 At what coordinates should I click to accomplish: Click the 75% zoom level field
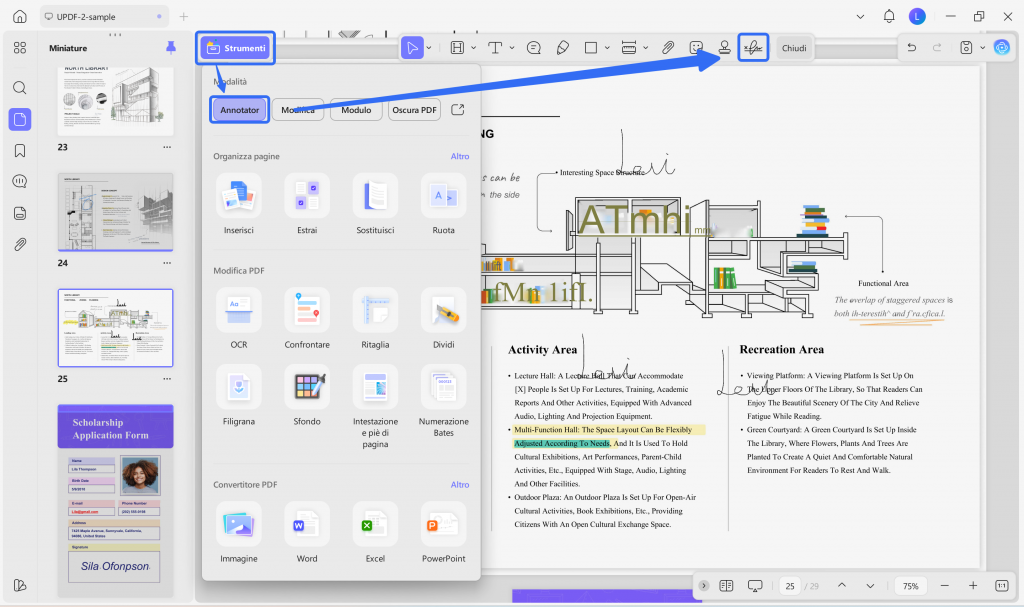pos(910,586)
